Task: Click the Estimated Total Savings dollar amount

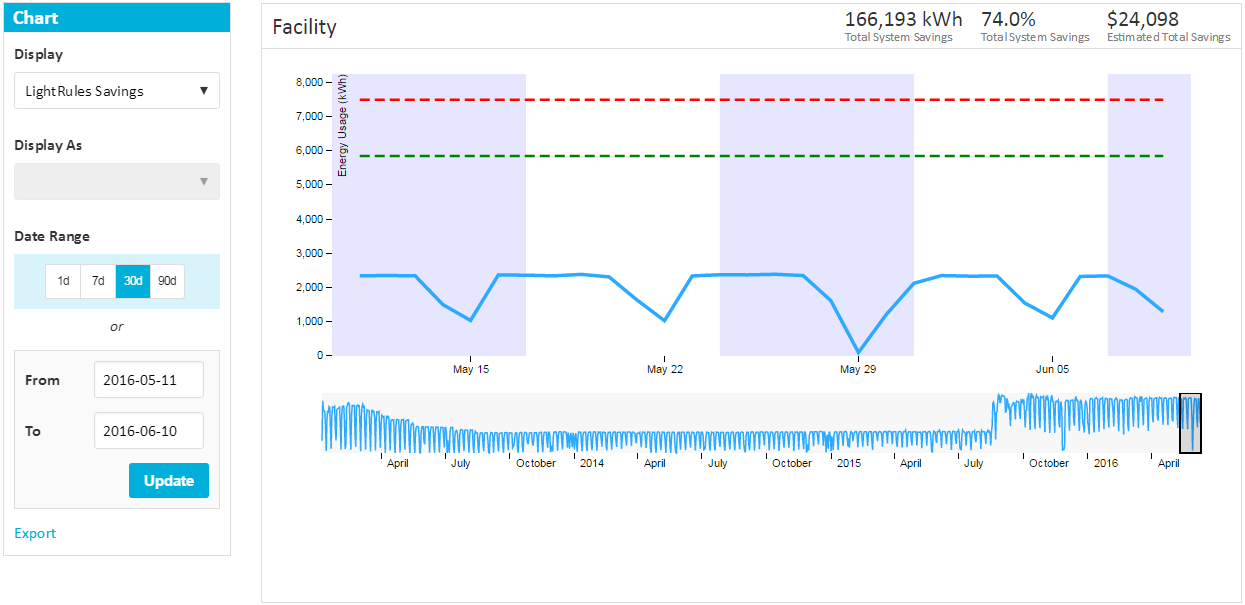Action: (1142, 19)
